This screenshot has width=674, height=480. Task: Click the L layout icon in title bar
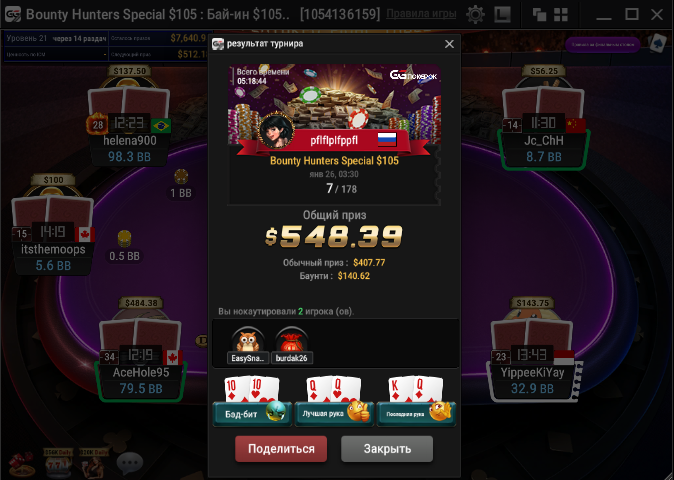pyautogui.click(x=502, y=15)
